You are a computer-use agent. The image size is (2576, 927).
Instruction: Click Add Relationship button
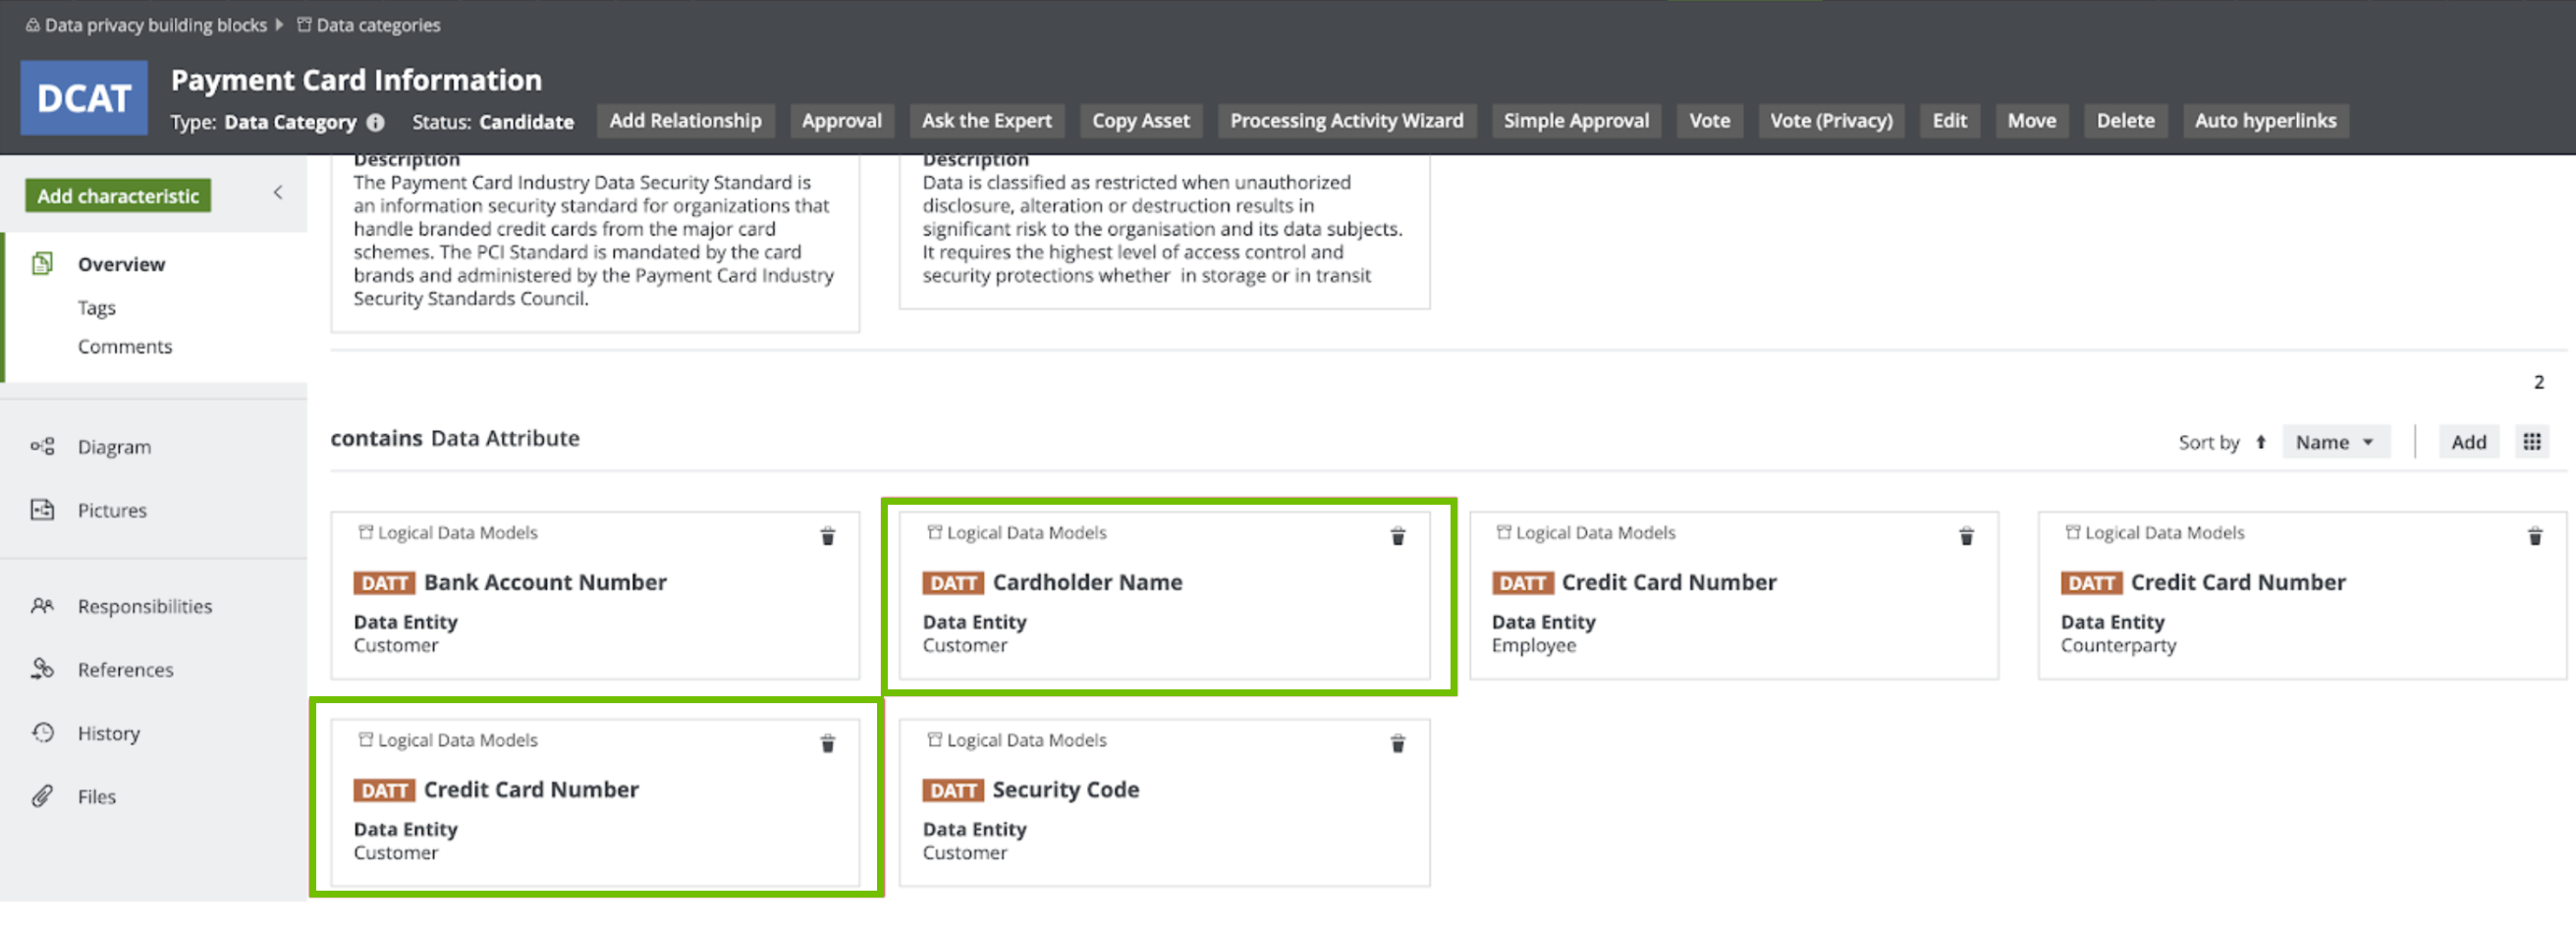click(x=685, y=121)
